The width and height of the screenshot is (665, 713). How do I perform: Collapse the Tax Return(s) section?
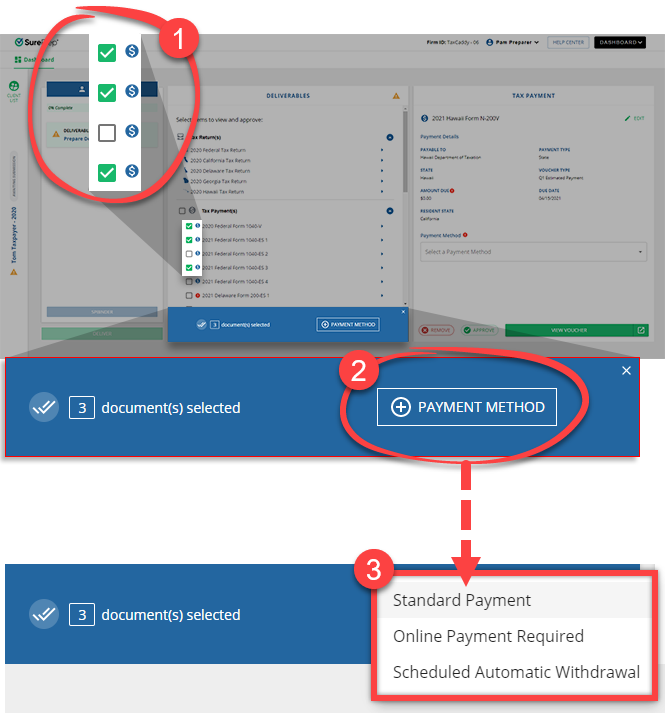tap(390, 137)
